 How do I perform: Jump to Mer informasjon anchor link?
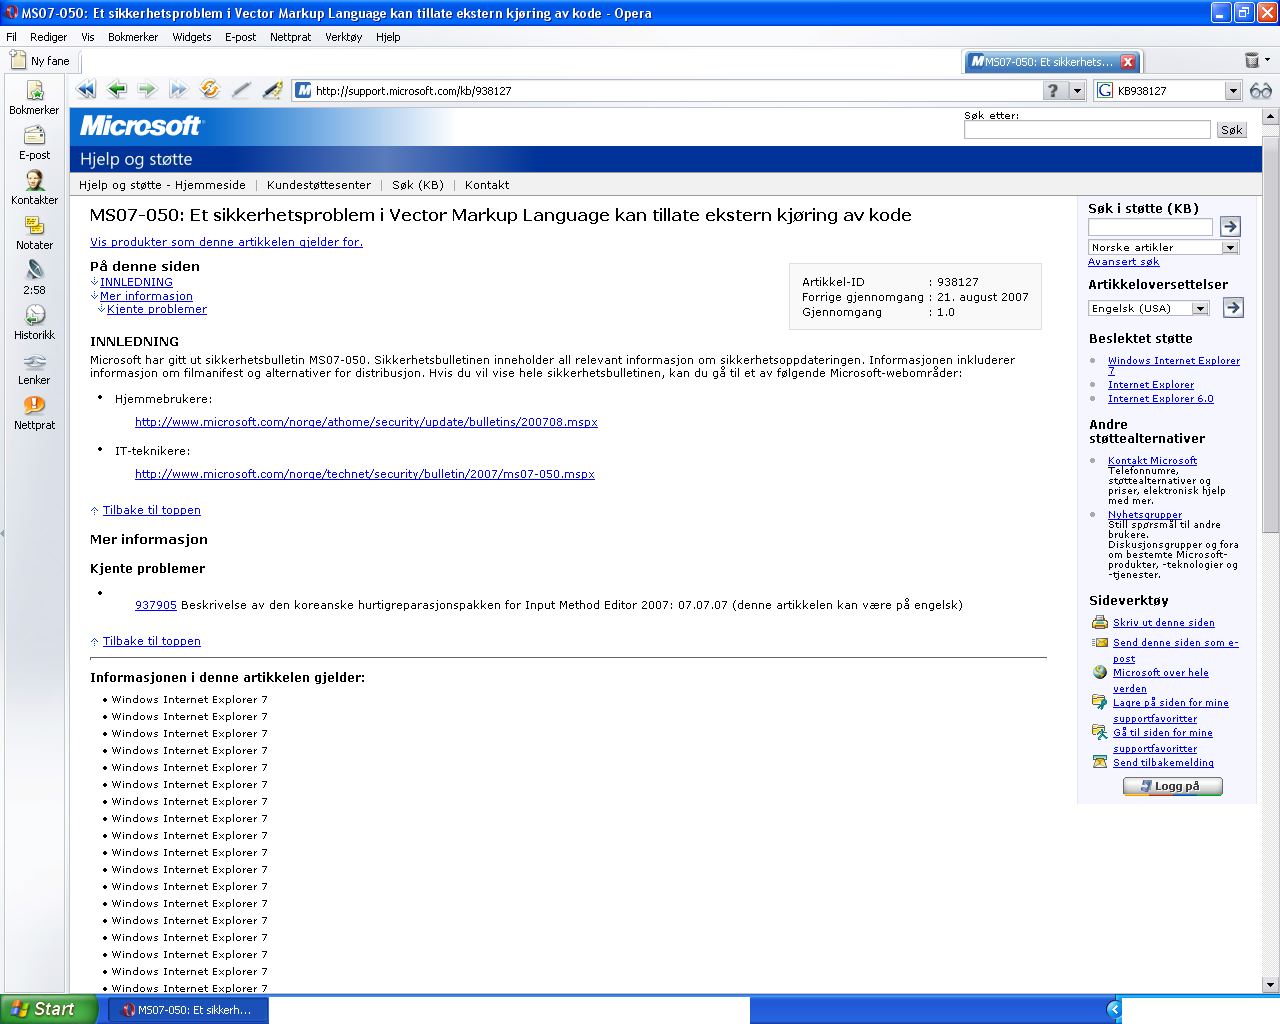coord(146,296)
